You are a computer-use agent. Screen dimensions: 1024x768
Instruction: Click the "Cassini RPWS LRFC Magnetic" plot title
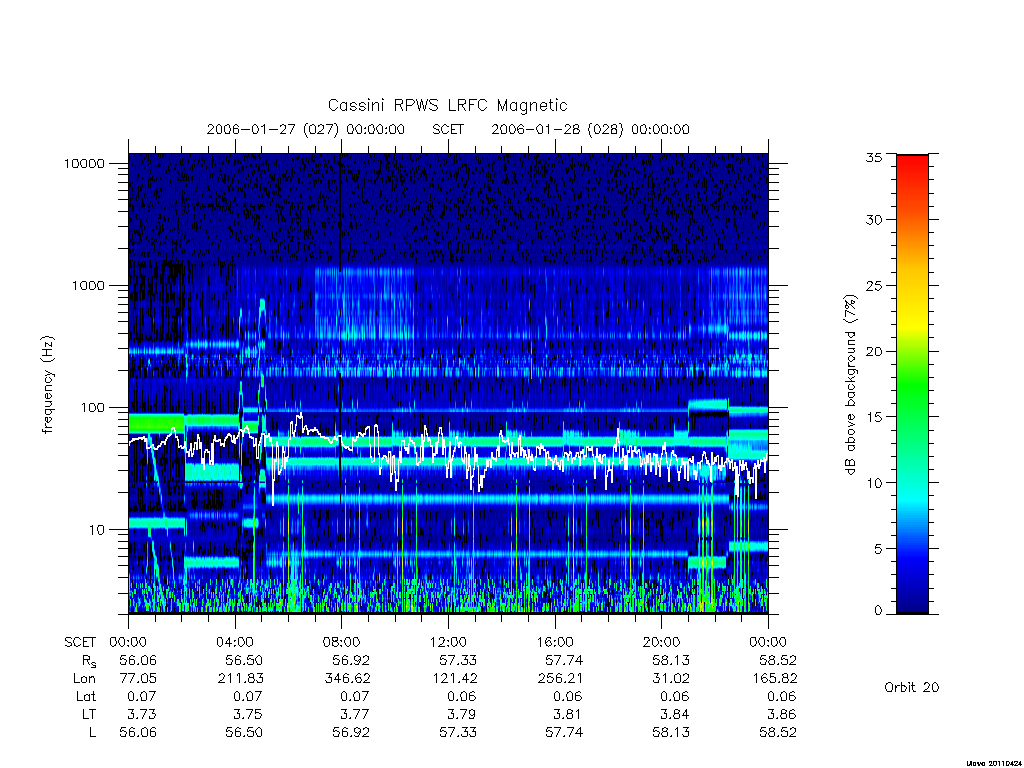[x=447, y=105]
